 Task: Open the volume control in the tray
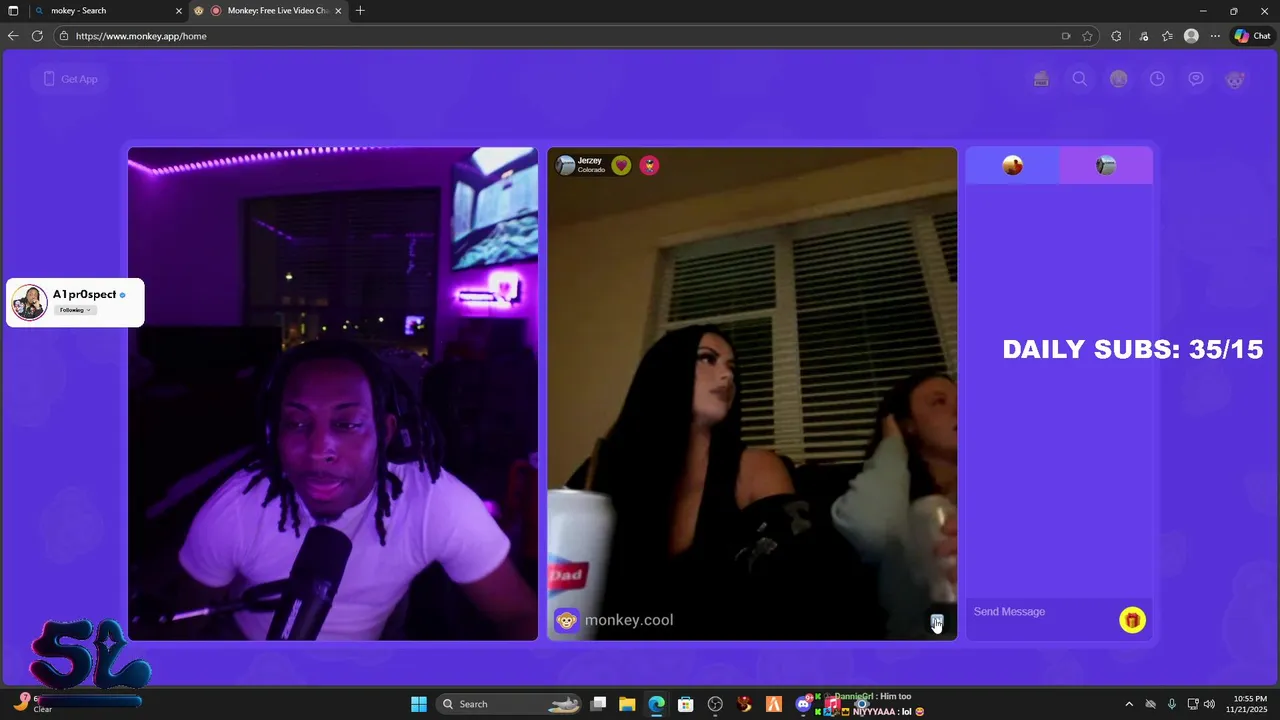[1210, 704]
